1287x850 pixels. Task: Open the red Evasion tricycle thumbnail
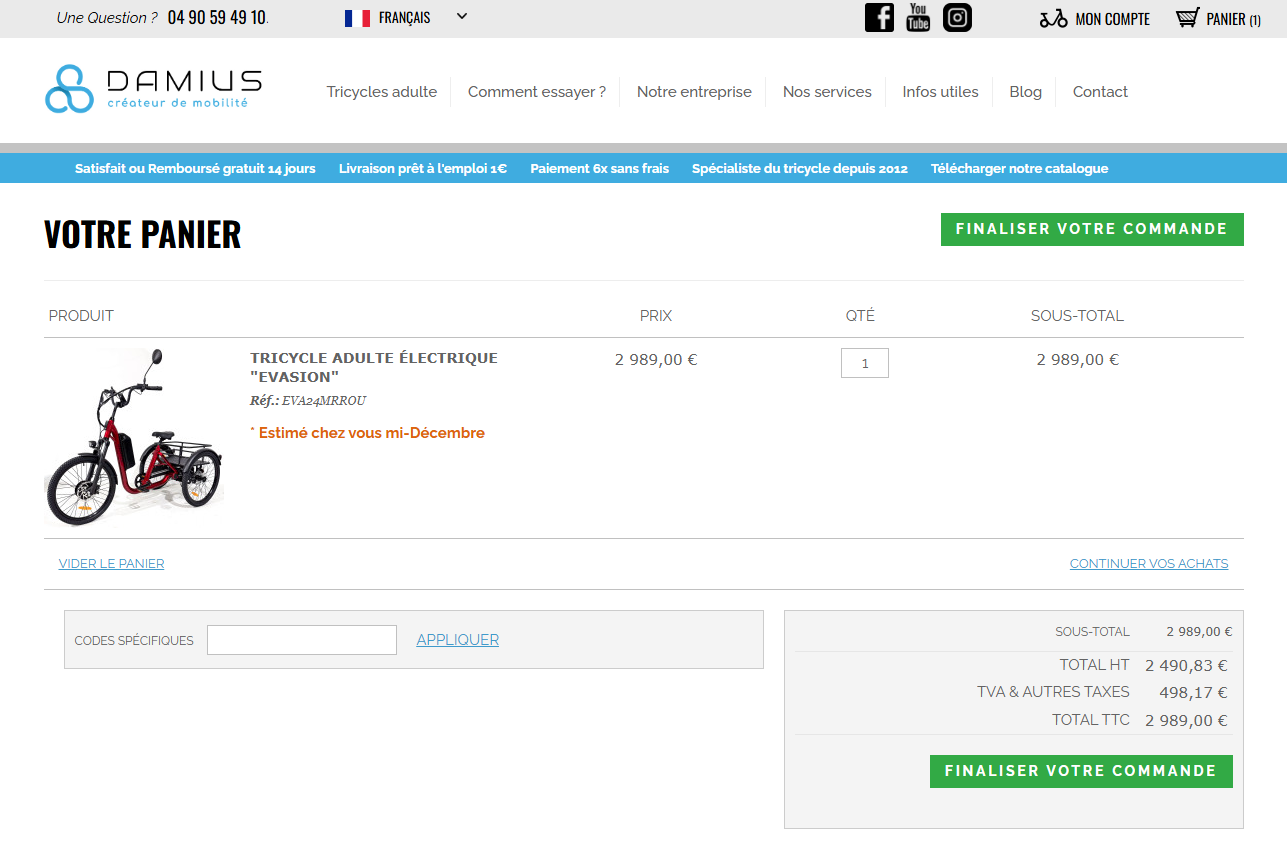coord(134,437)
